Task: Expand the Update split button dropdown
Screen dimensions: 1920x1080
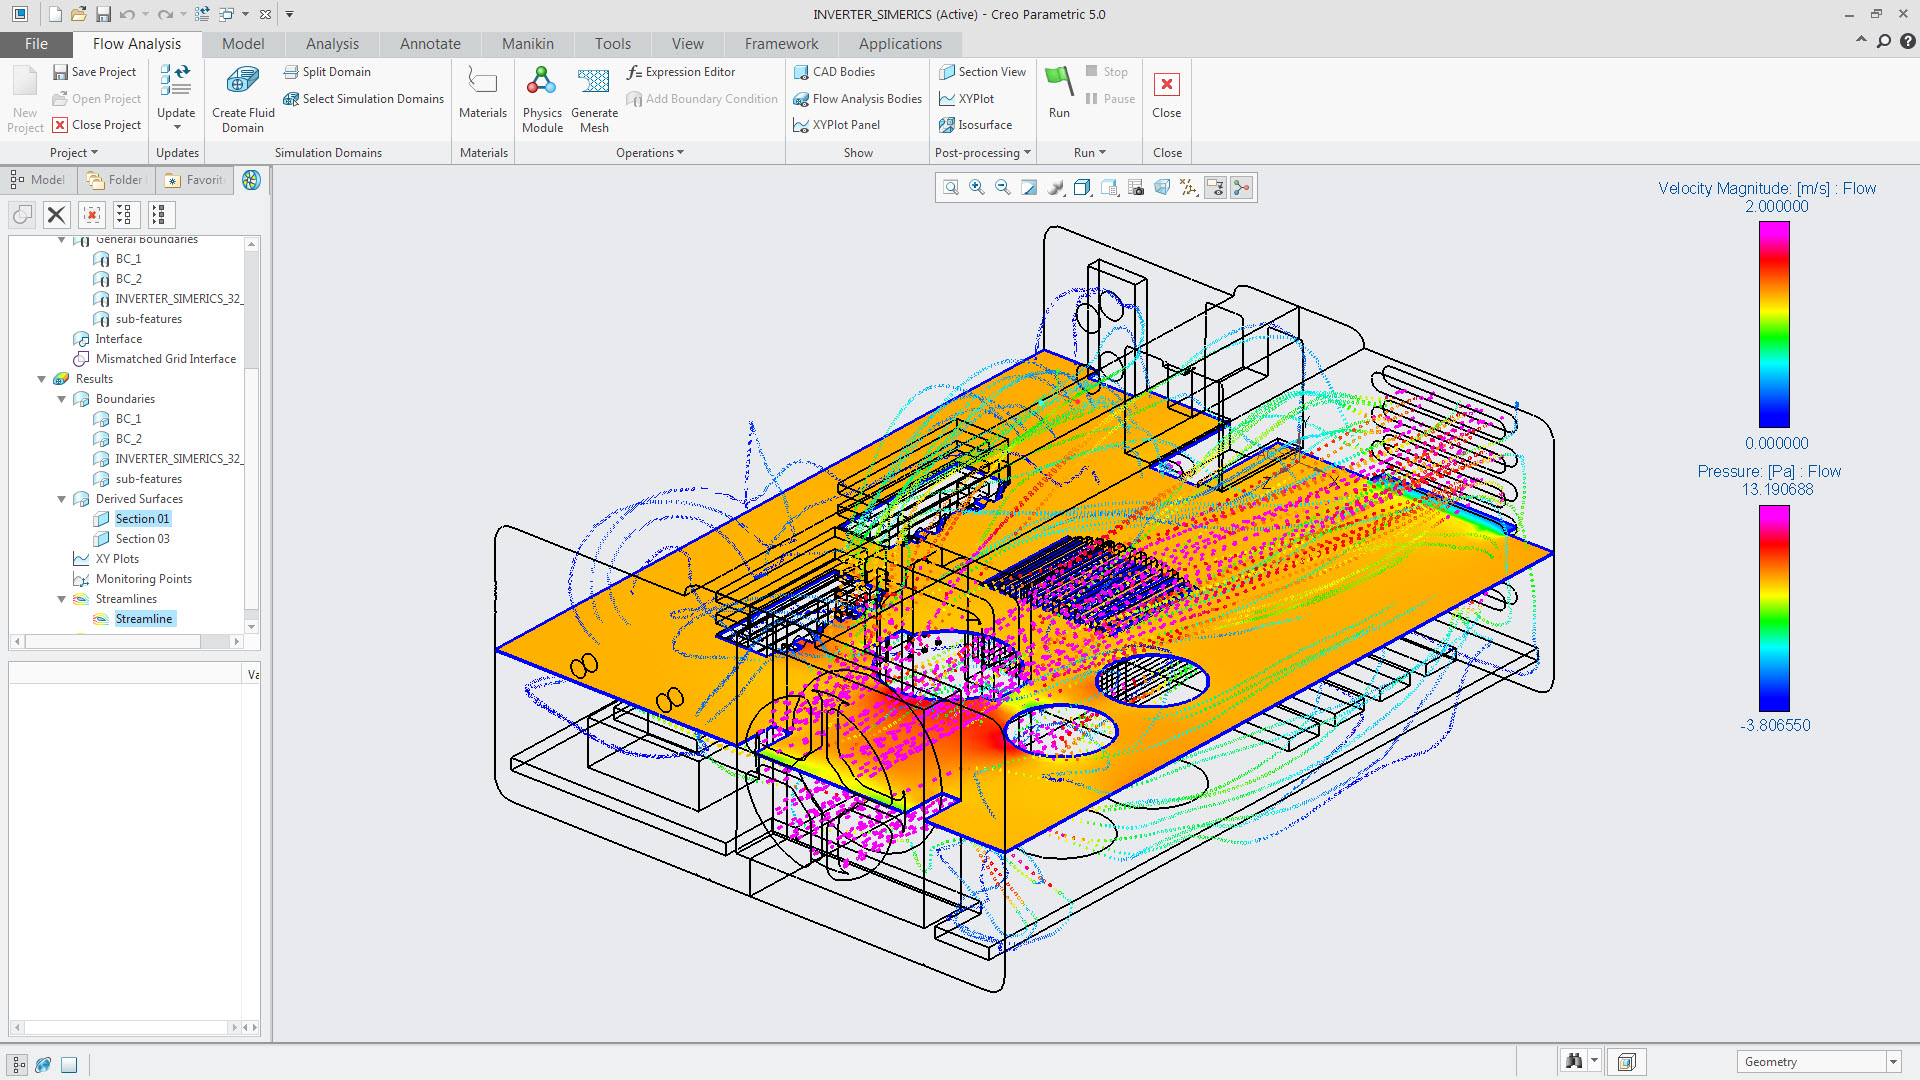Action: click(x=176, y=128)
